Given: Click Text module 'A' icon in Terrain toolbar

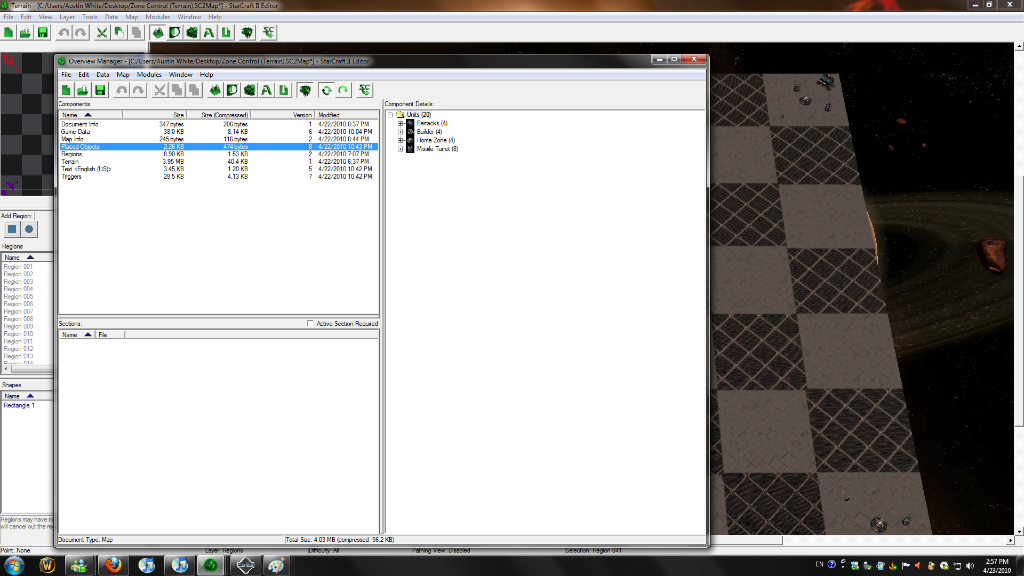Looking at the screenshot, I should pos(209,32).
